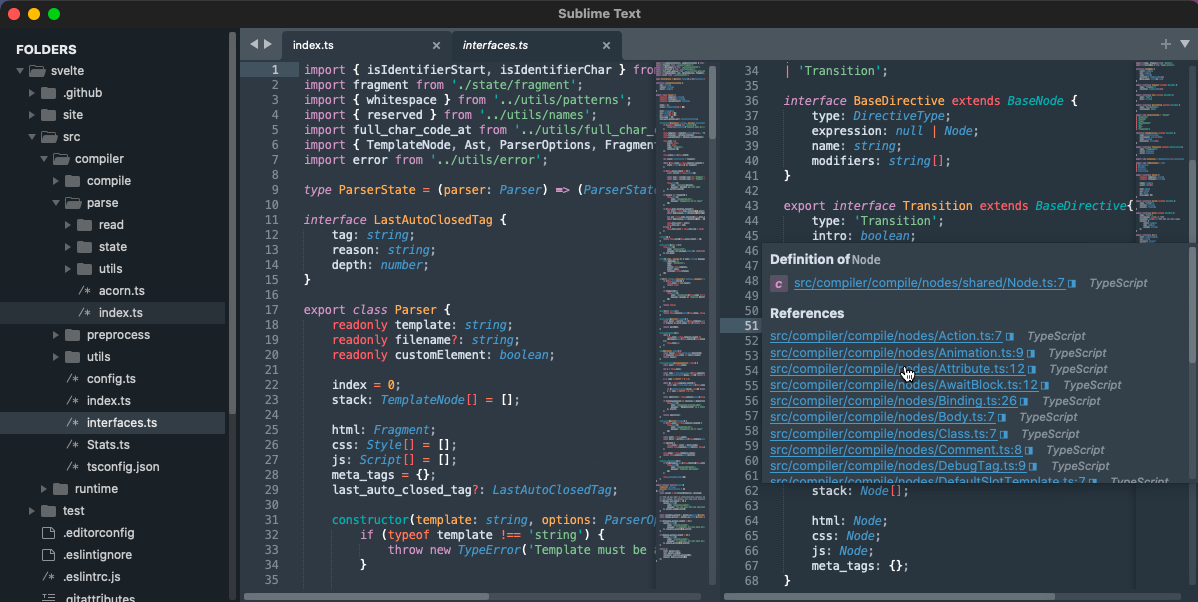Add a new tab with plus icon
Viewport: 1198px width, 602px height.
pos(1166,44)
